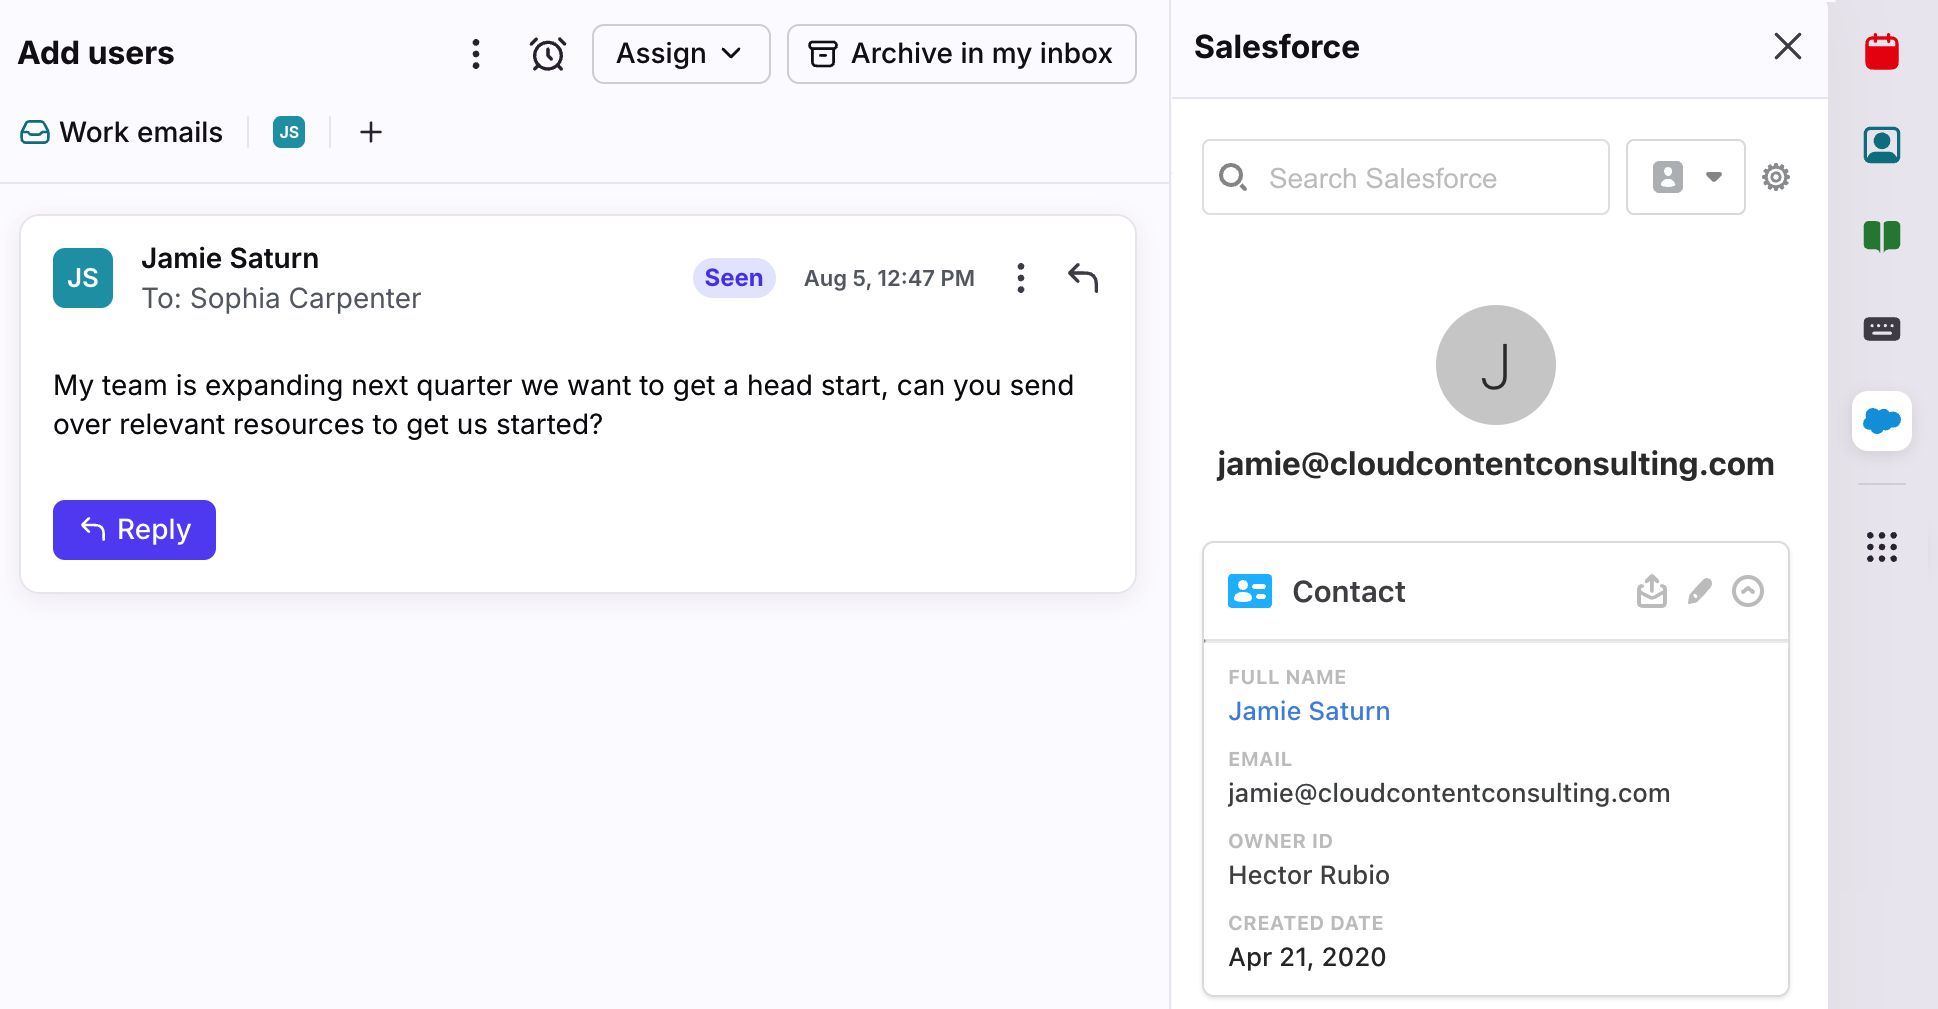Click the Search Salesforce field
The width and height of the screenshot is (1938, 1009).
tap(1406, 177)
